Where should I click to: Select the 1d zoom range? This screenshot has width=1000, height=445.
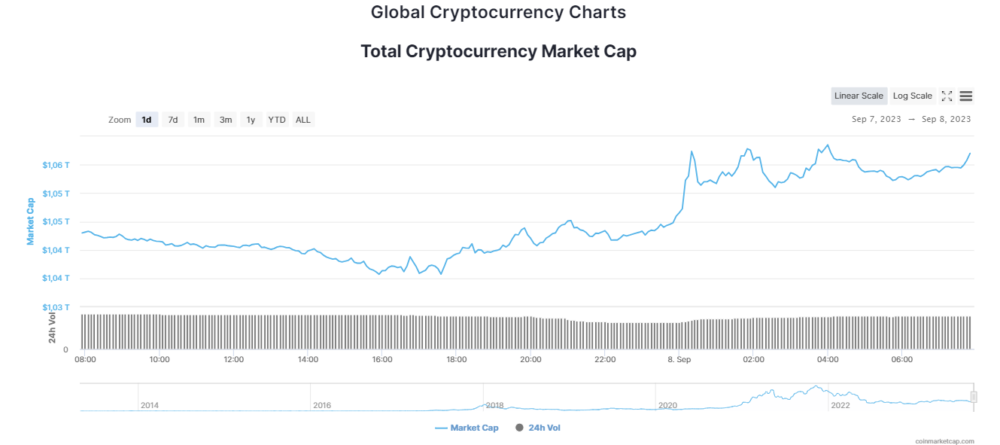point(147,120)
